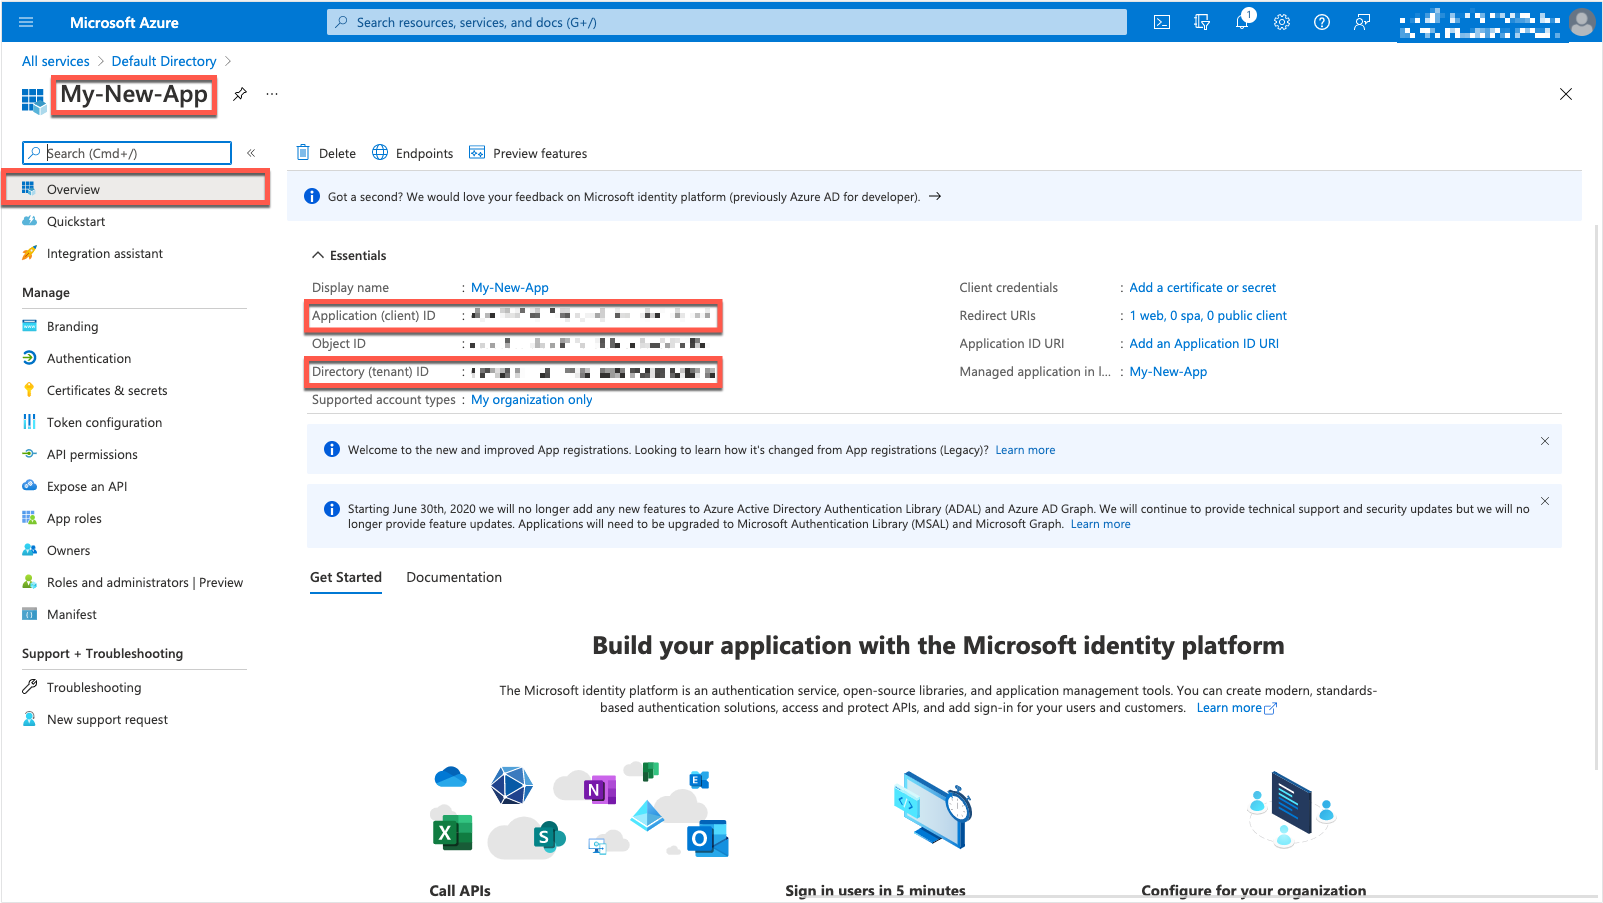Screen dimensions: 1603x903
Task: Click the Preview features icon
Action: pyautogui.click(x=477, y=153)
